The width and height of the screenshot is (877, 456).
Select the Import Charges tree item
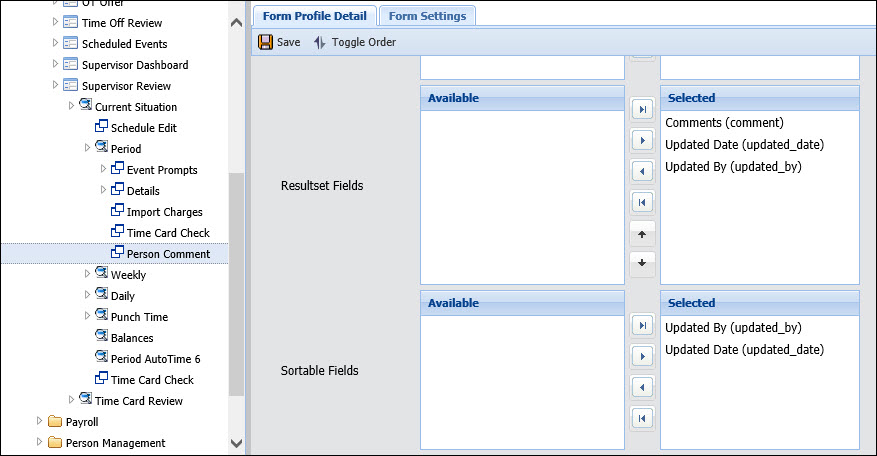tap(164, 212)
